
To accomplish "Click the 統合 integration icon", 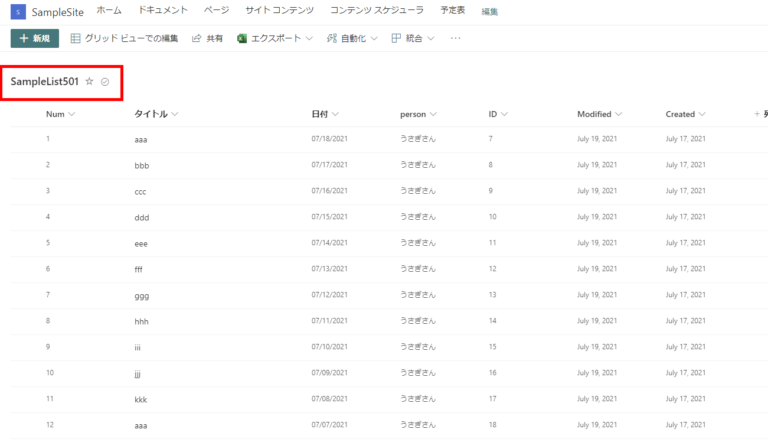I will [396, 38].
